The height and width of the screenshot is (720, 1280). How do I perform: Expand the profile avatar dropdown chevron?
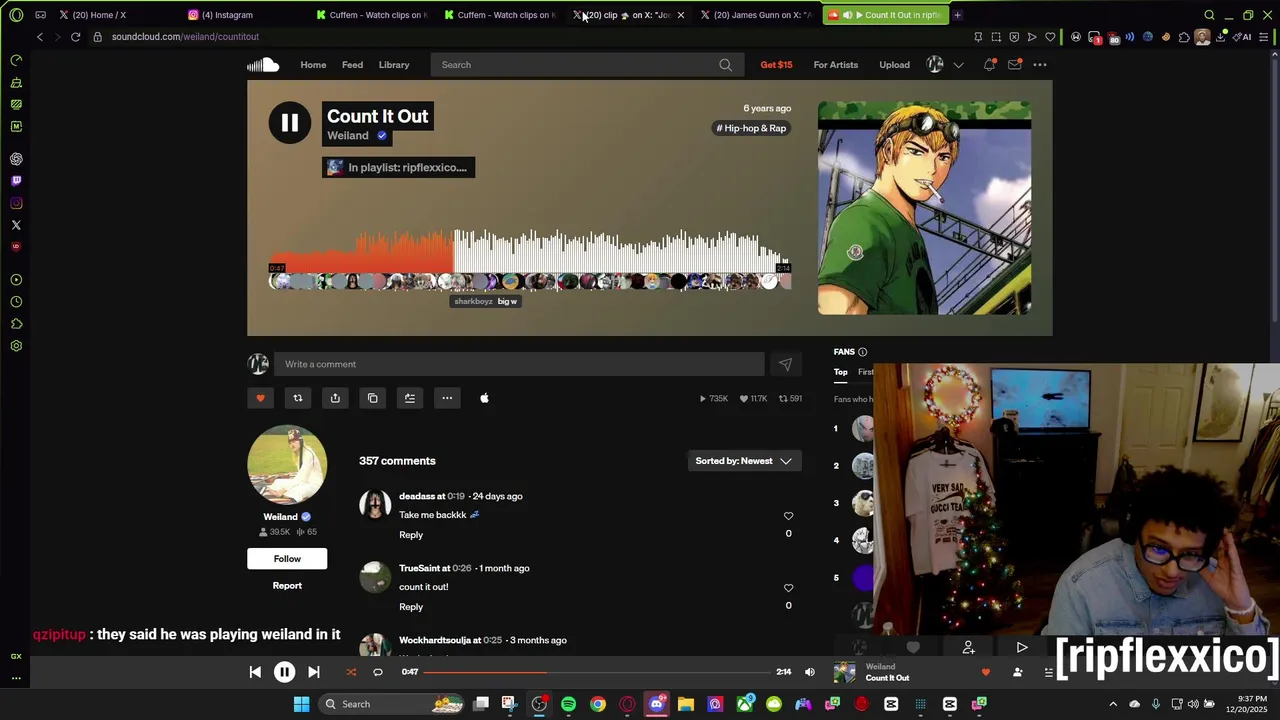958,65
